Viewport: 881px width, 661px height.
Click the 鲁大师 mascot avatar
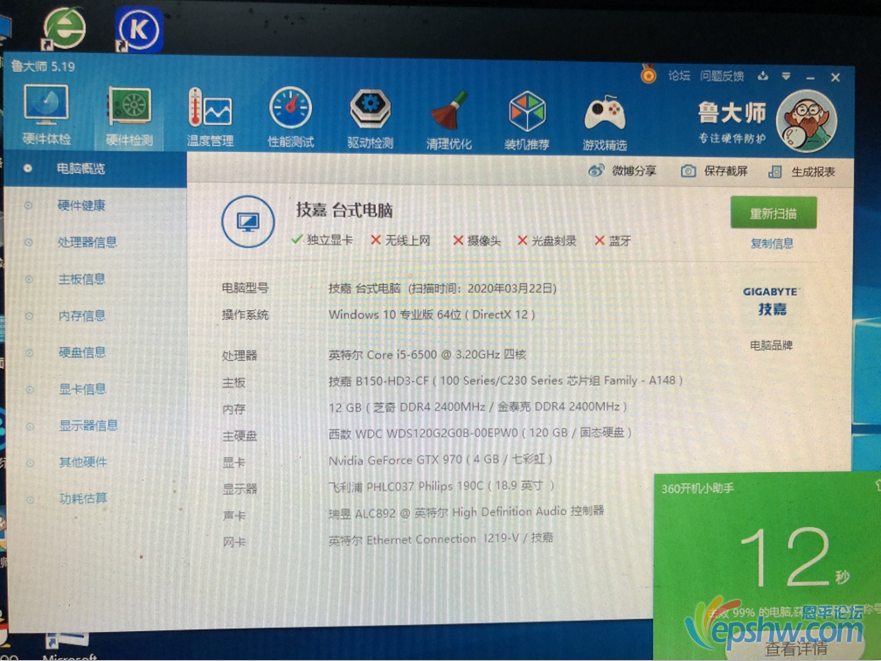[x=806, y=121]
